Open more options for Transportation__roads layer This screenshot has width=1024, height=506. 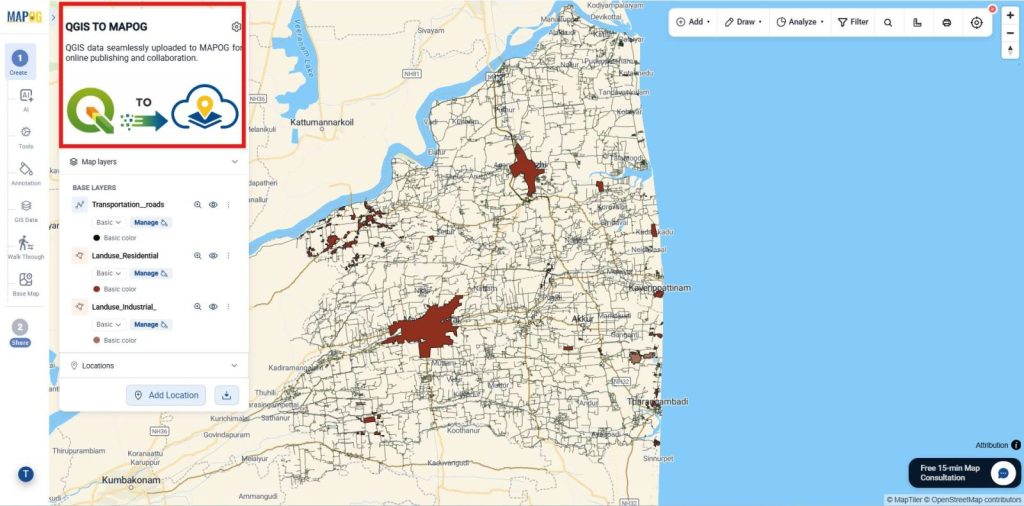click(x=229, y=204)
